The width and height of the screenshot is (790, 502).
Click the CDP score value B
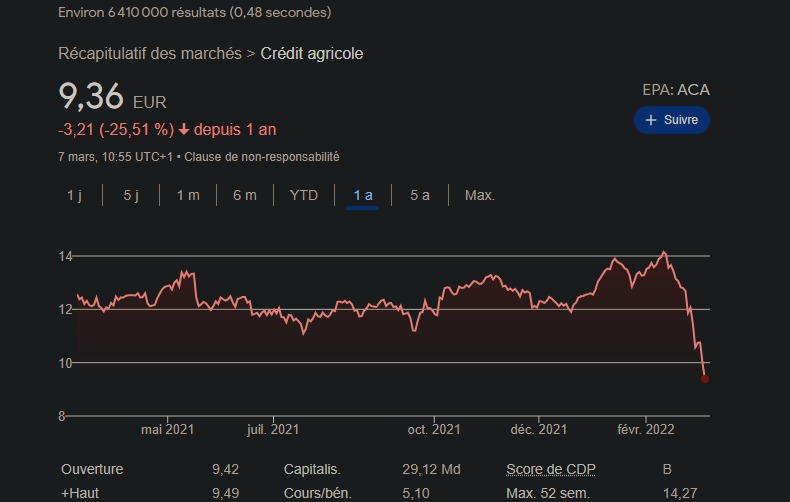click(667, 469)
